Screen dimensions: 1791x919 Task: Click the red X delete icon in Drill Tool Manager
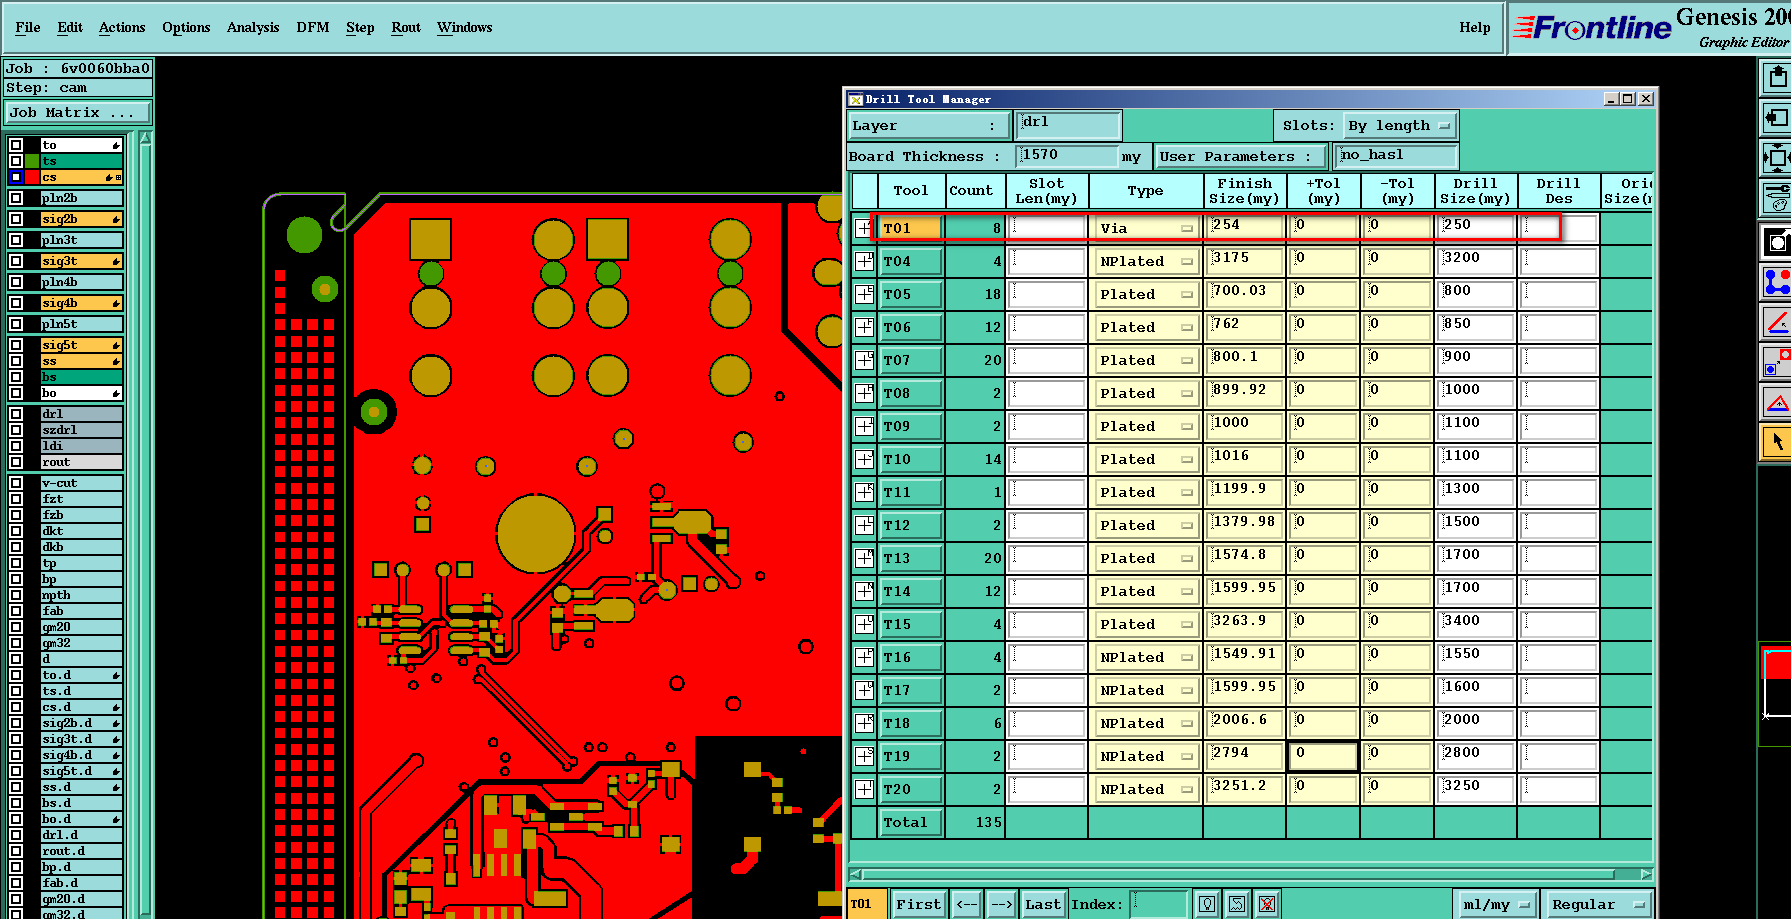[1267, 904]
